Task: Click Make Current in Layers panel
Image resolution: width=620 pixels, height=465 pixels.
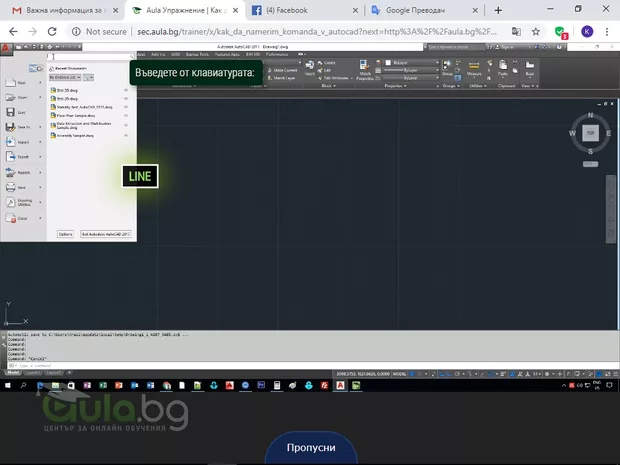Action: [282, 70]
